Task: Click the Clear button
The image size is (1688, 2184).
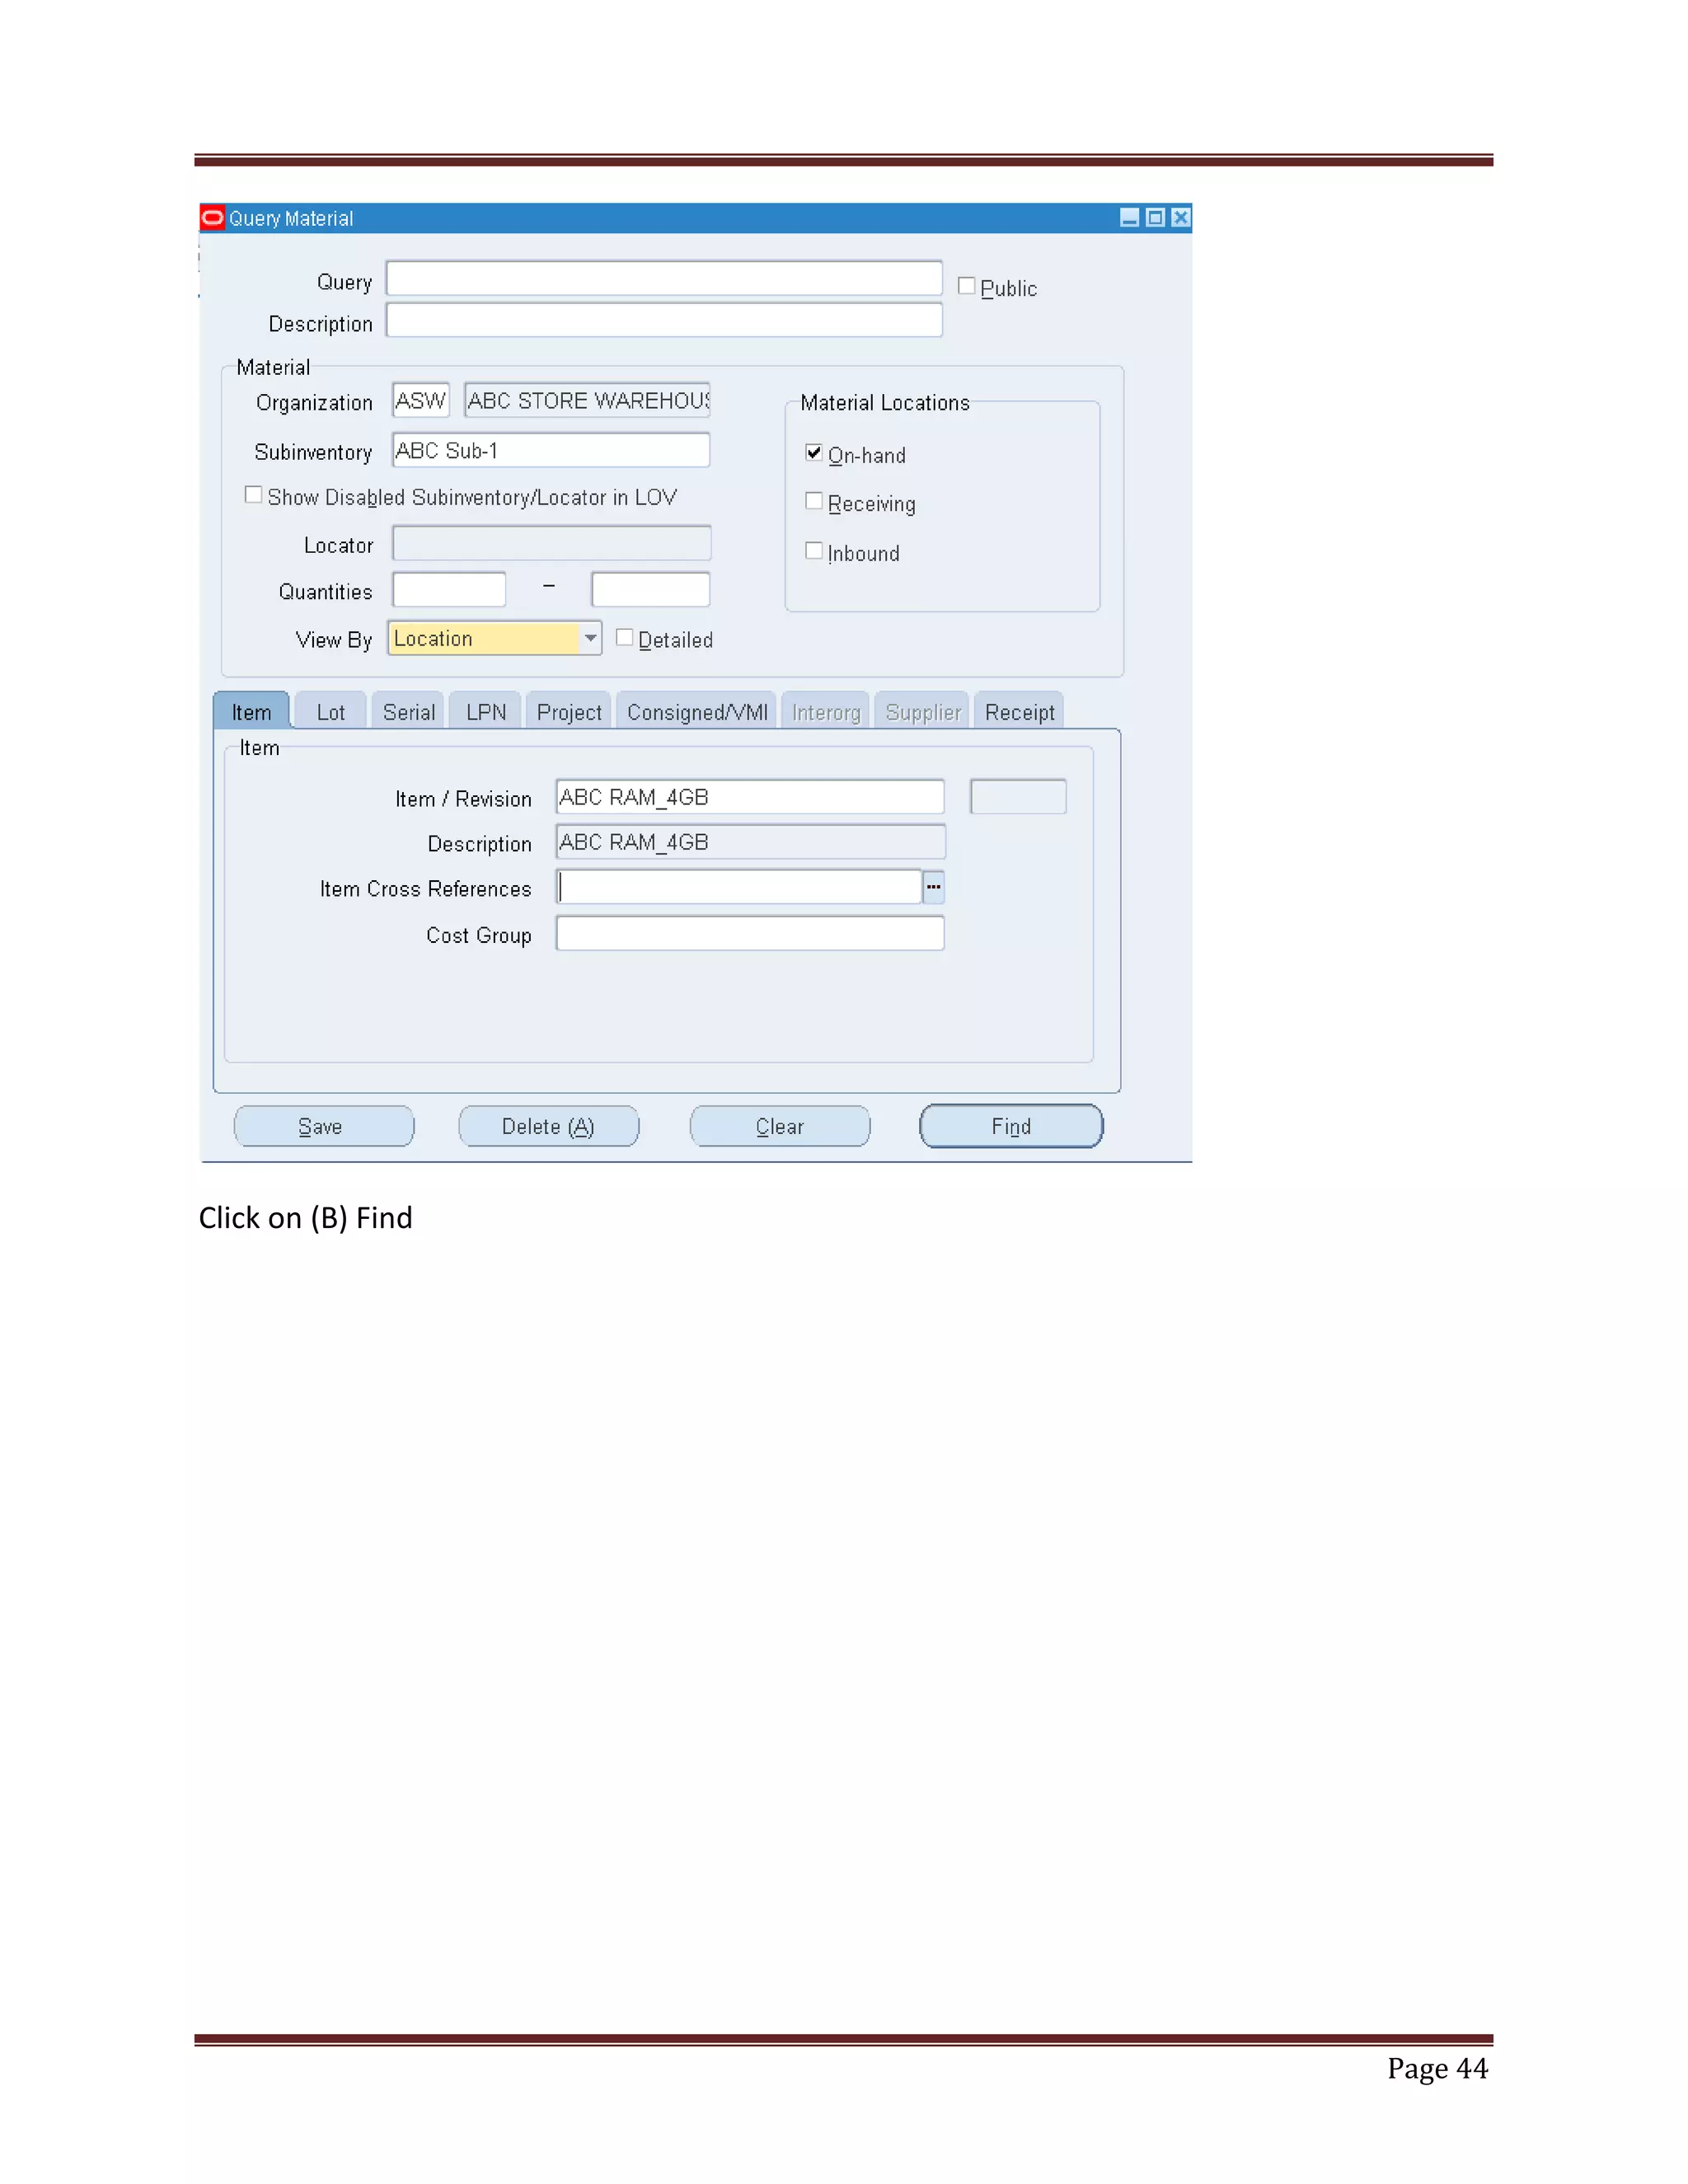Action: [779, 1127]
